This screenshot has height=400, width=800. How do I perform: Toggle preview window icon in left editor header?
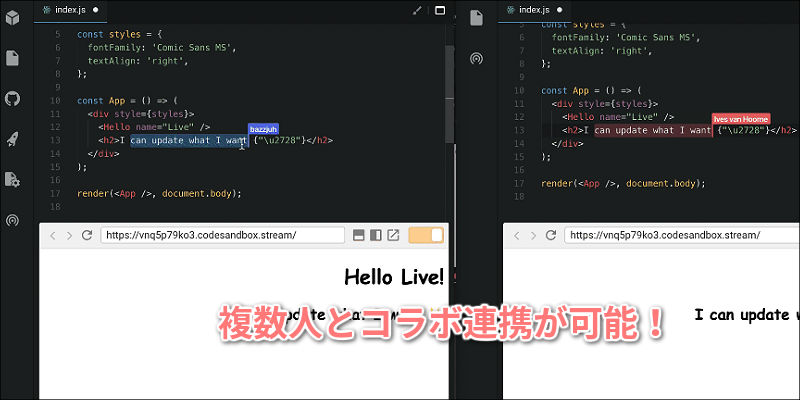coord(440,10)
